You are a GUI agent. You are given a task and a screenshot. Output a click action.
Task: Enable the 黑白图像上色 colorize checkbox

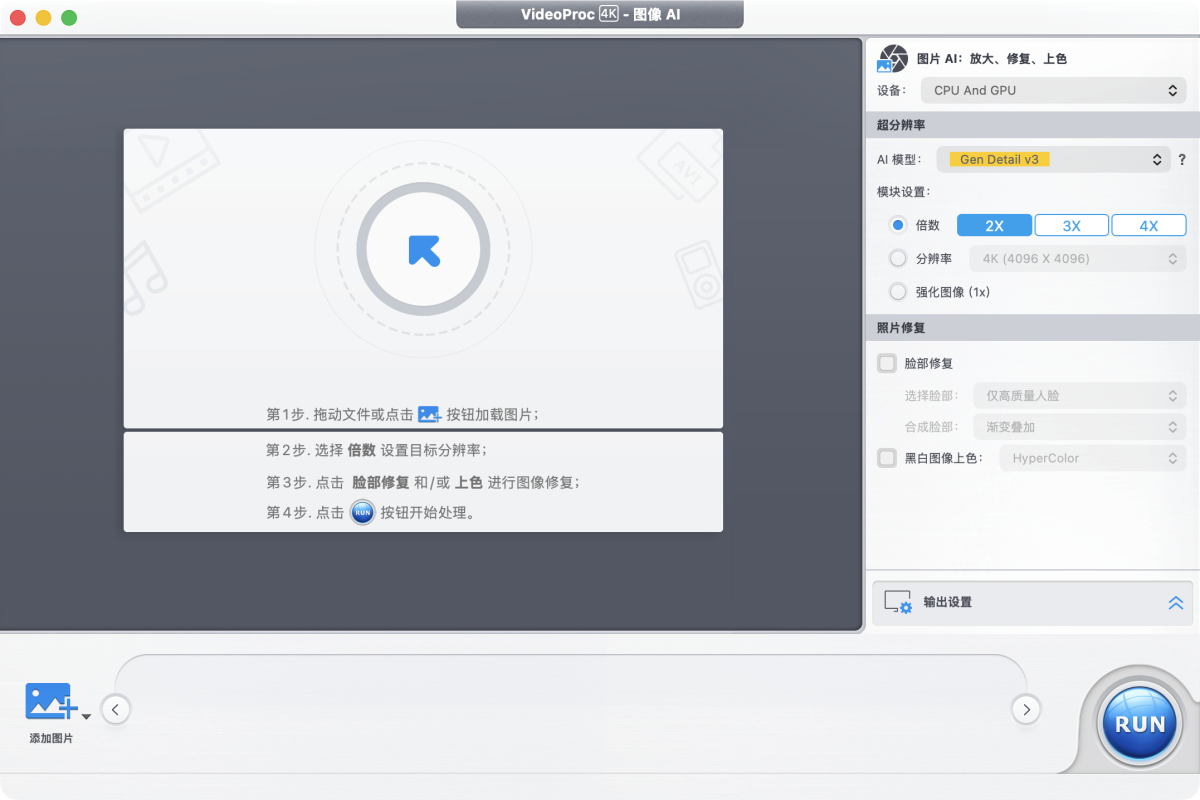[x=887, y=458]
